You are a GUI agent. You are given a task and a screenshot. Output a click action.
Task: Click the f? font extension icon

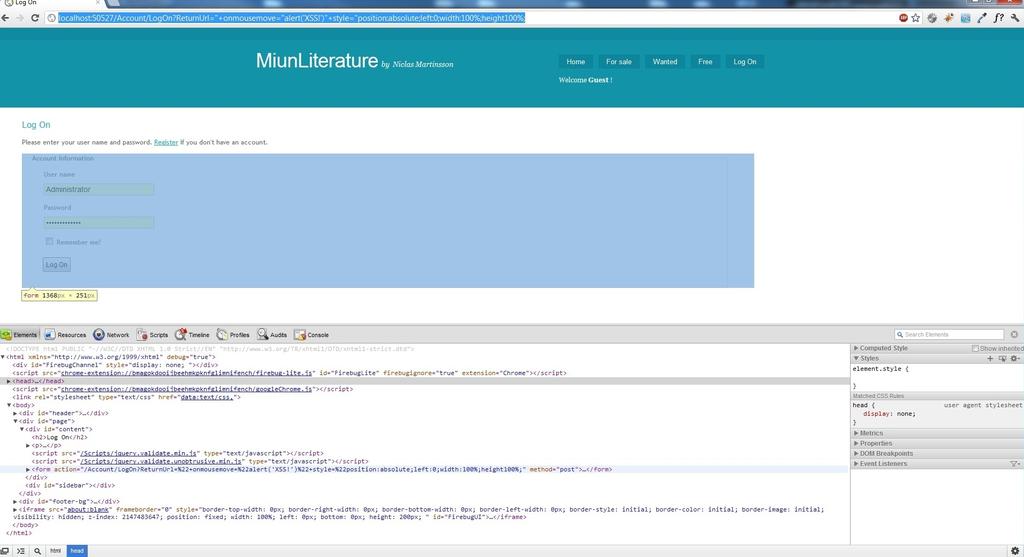click(x=999, y=18)
